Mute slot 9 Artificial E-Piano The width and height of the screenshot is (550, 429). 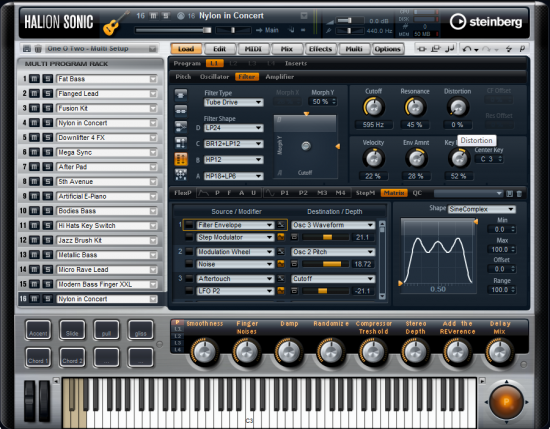coord(34,196)
